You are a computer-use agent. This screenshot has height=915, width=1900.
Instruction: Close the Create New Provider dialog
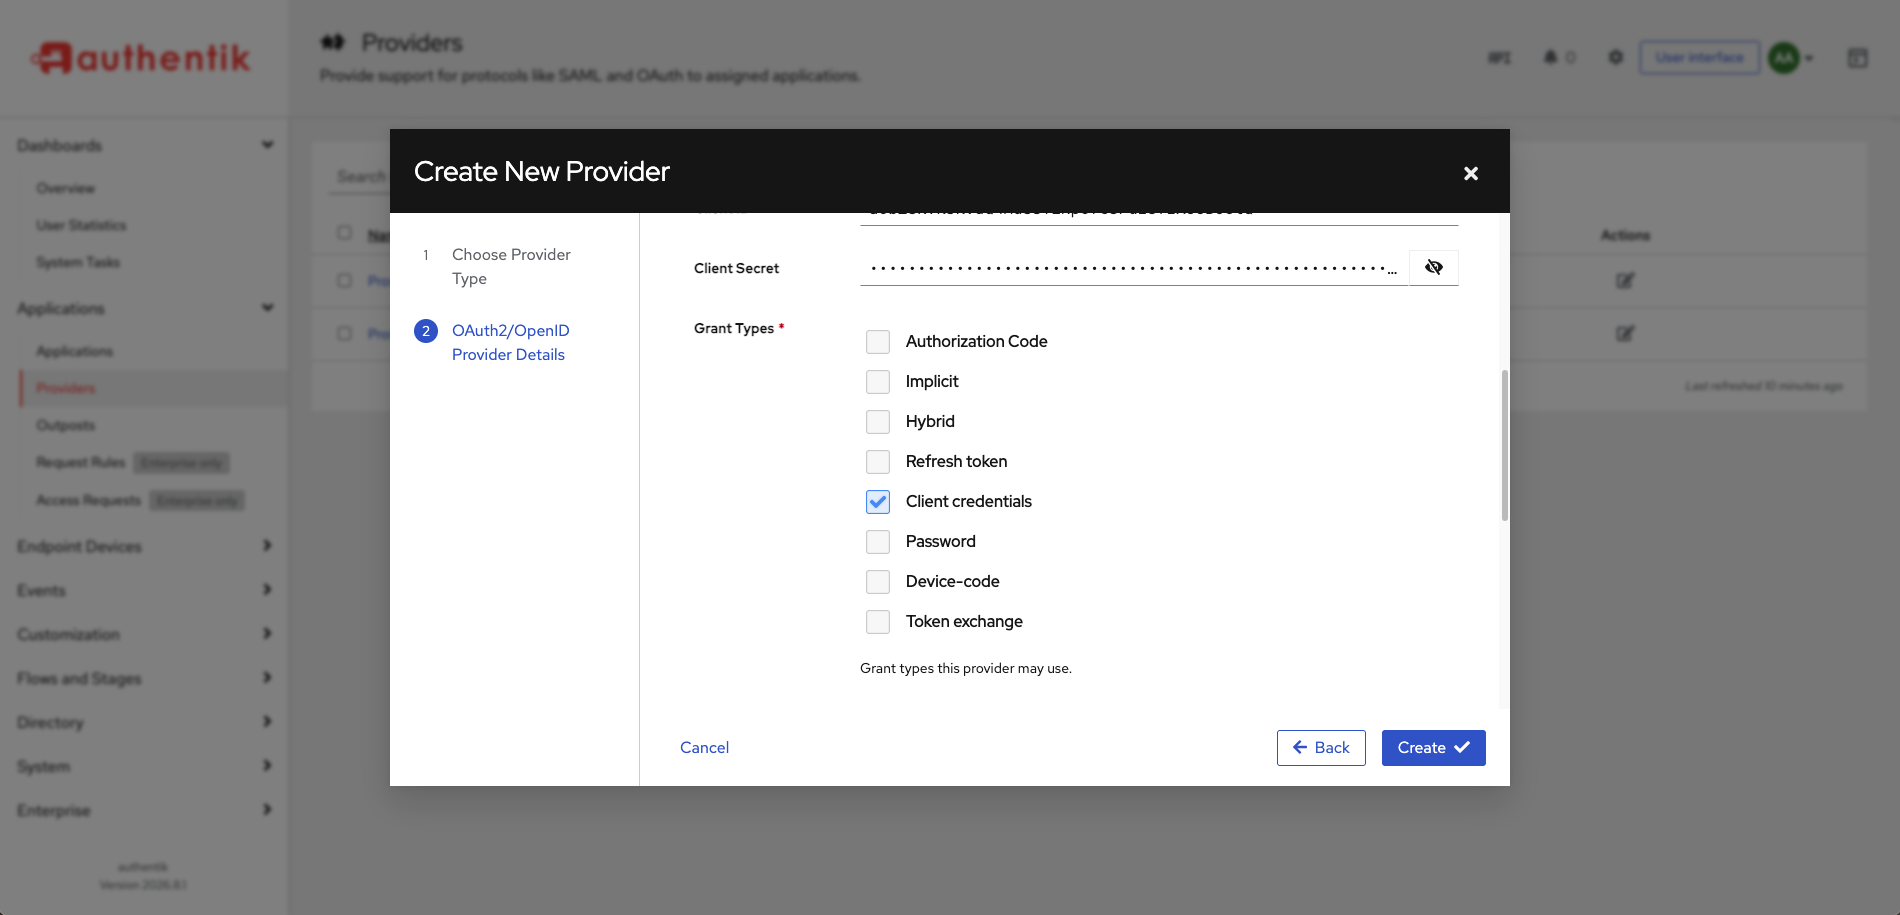[x=1471, y=173]
